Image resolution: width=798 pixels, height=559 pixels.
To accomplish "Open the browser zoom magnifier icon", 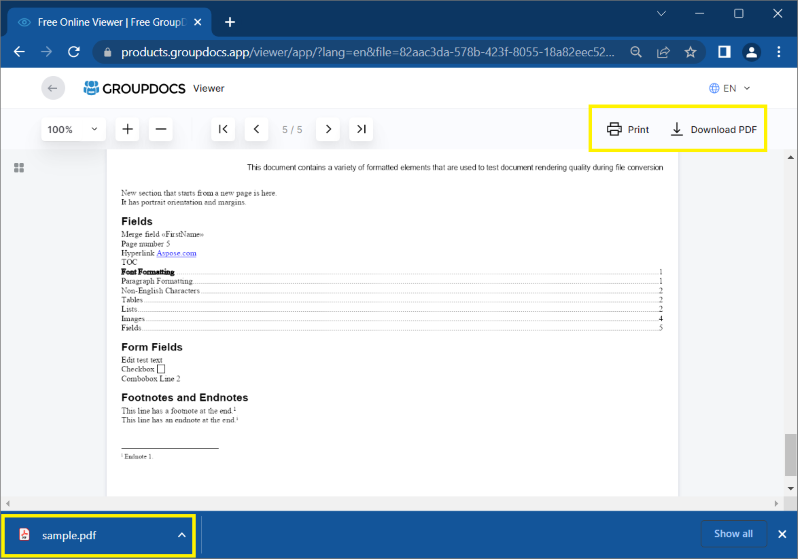I will point(636,52).
